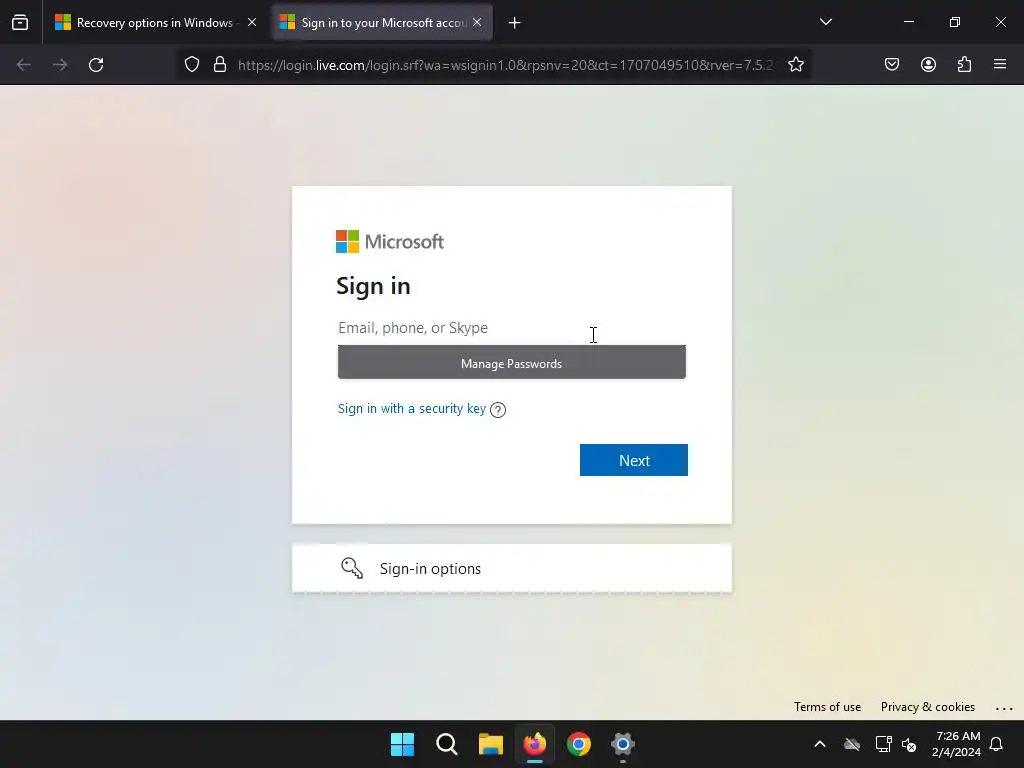1024x768 pixels.
Task: Open Firefox View from the tab bar
Action: pyautogui.click(x=20, y=22)
